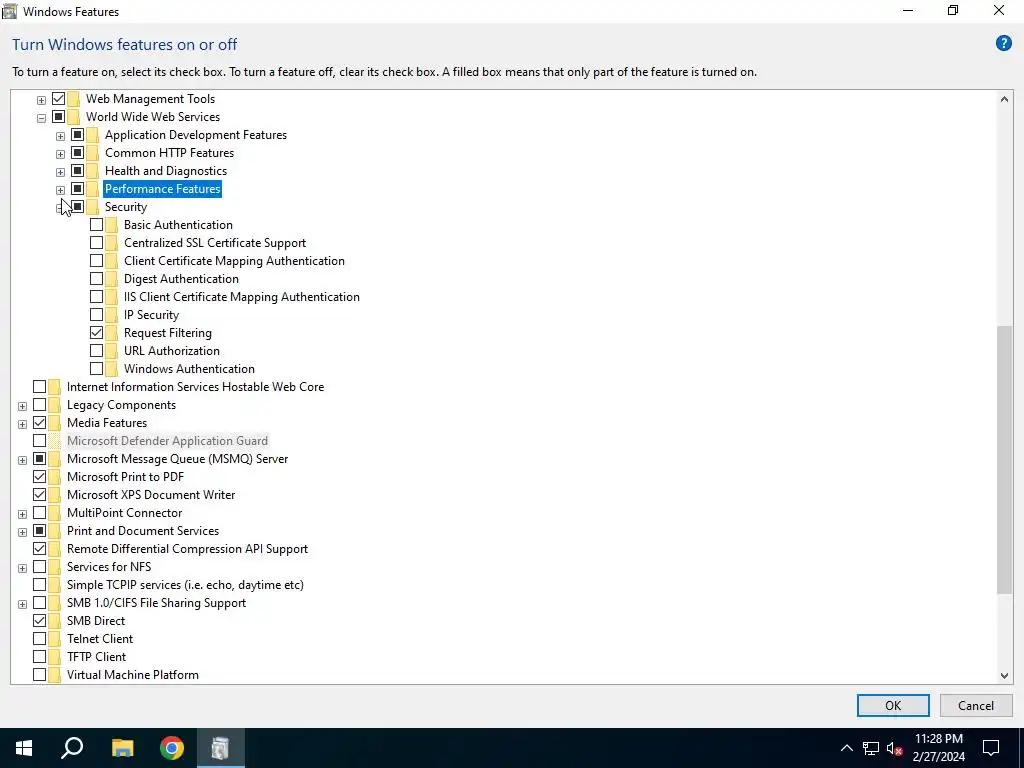The image size is (1024, 768).
Task: Expand Common HTTP Features
Action: pyautogui.click(x=60, y=154)
